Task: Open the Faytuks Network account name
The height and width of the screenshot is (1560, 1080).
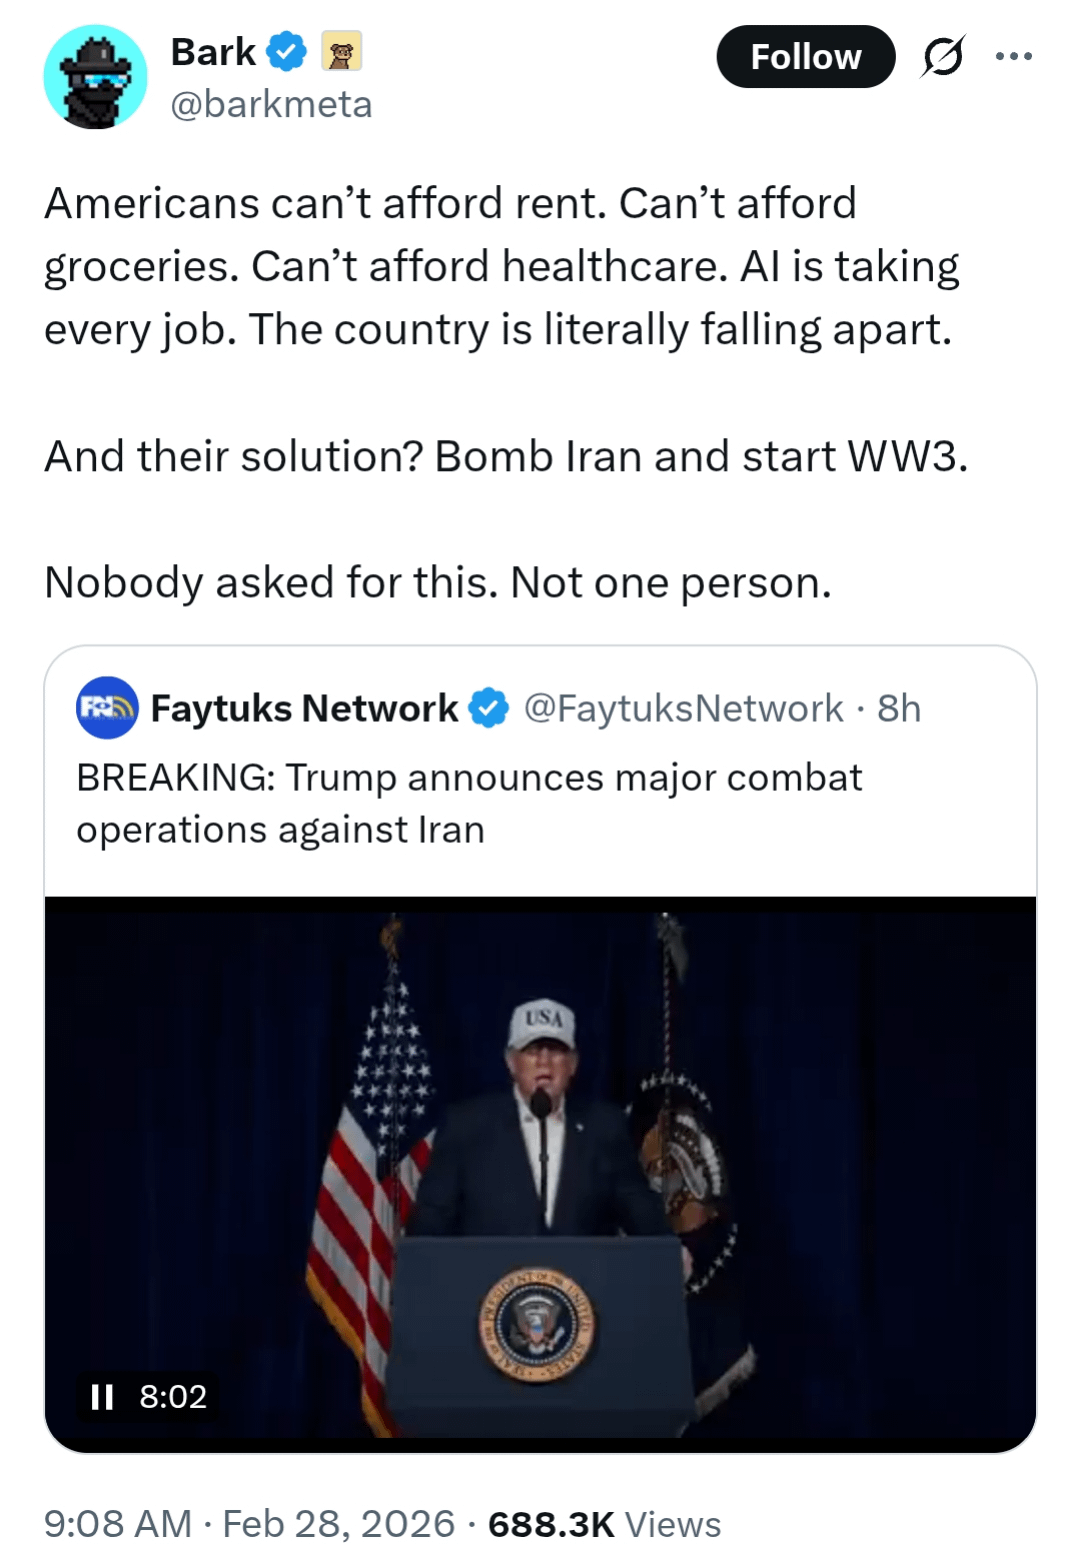Action: click(x=304, y=708)
